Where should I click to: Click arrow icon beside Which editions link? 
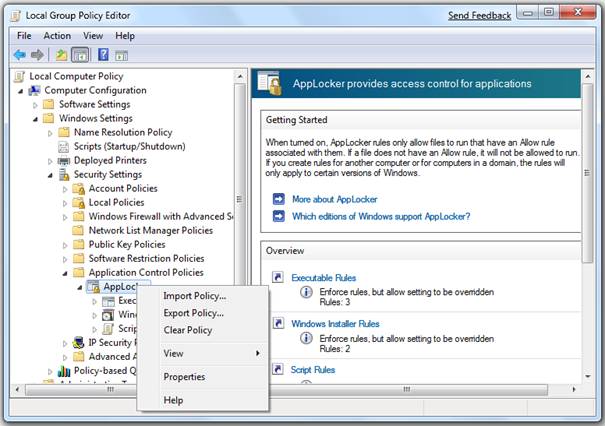pyautogui.click(x=279, y=216)
